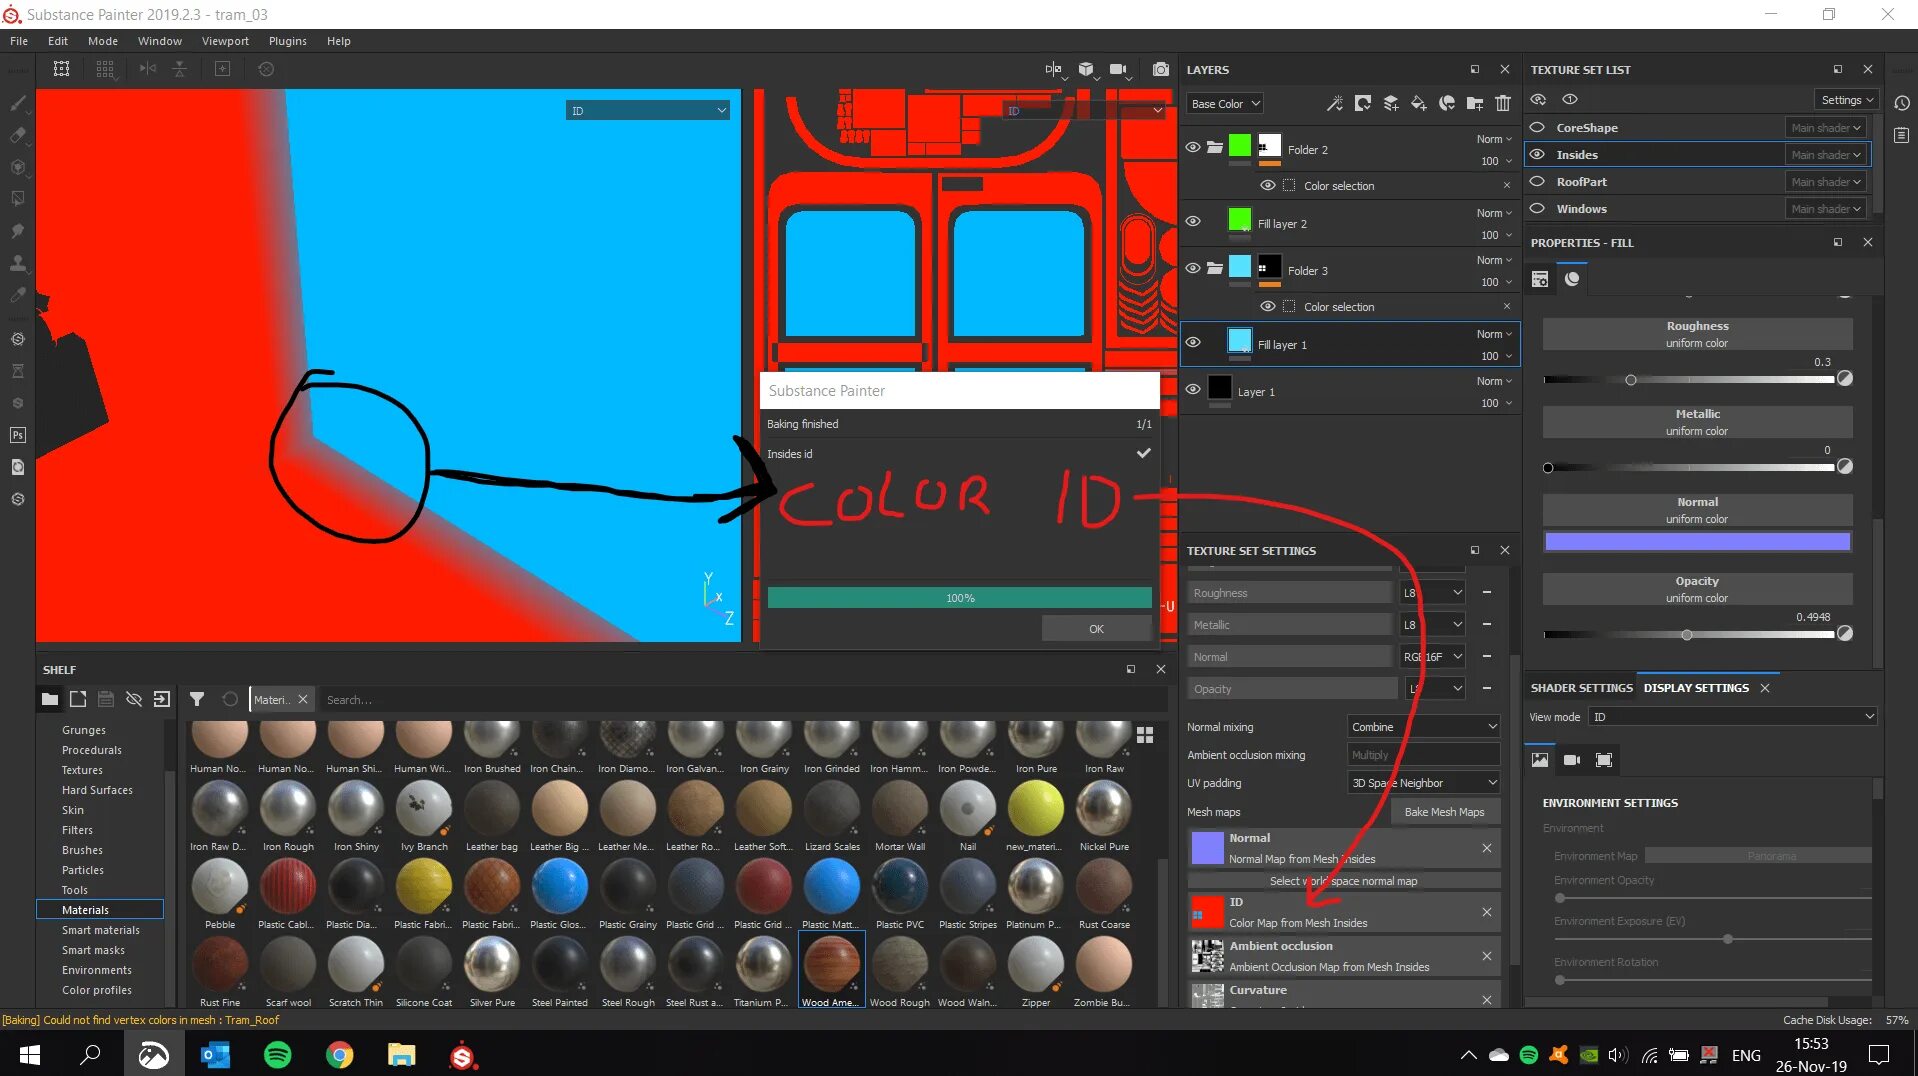Select the Smart materials shelf category
This screenshot has height=1076, width=1918.
coord(100,929)
